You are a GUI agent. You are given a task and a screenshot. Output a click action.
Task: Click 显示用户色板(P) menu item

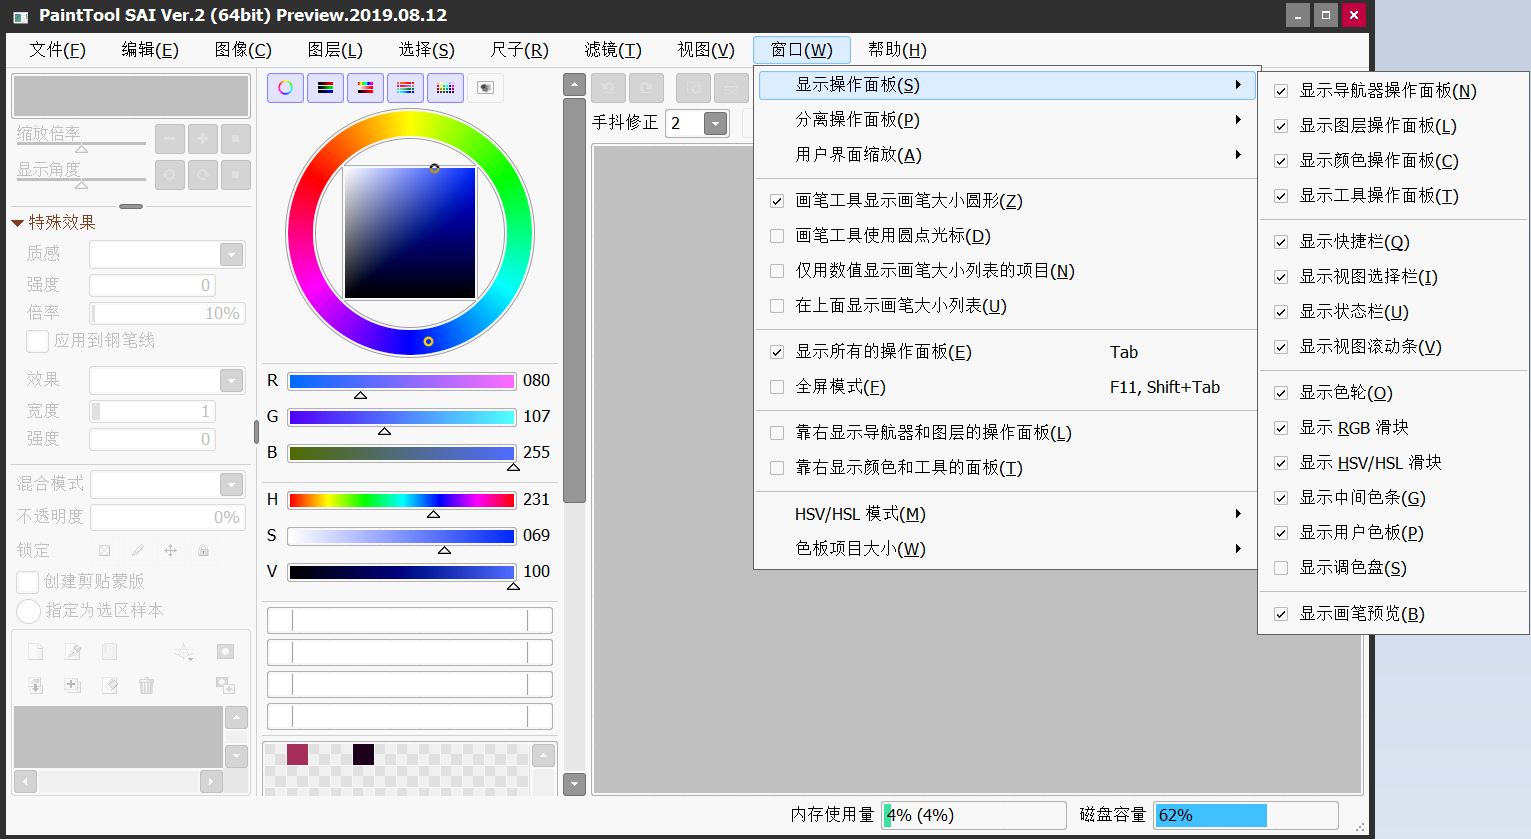pyautogui.click(x=1393, y=533)
